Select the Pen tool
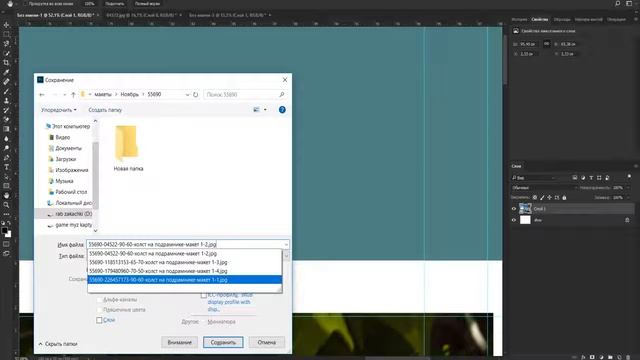 pos(6,158)
